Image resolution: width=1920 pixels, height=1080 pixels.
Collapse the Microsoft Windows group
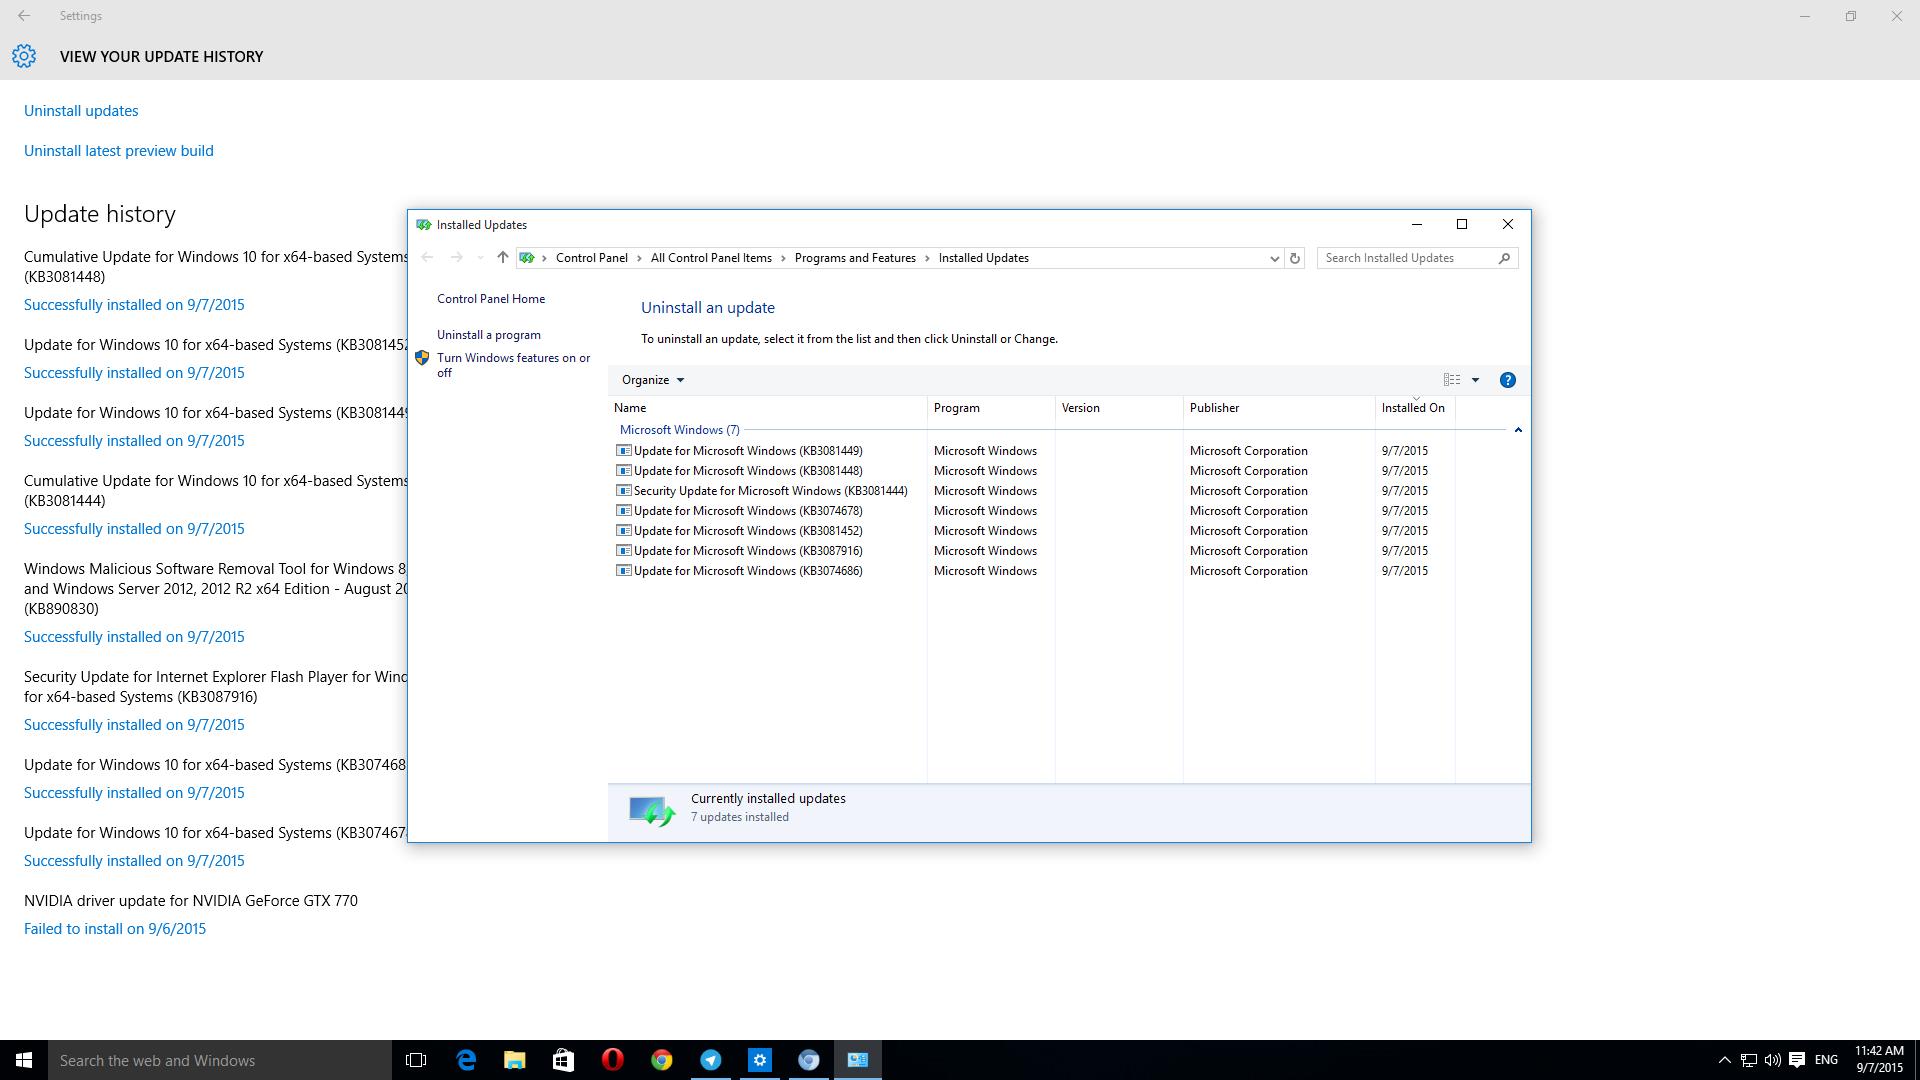coord(1518,430)
